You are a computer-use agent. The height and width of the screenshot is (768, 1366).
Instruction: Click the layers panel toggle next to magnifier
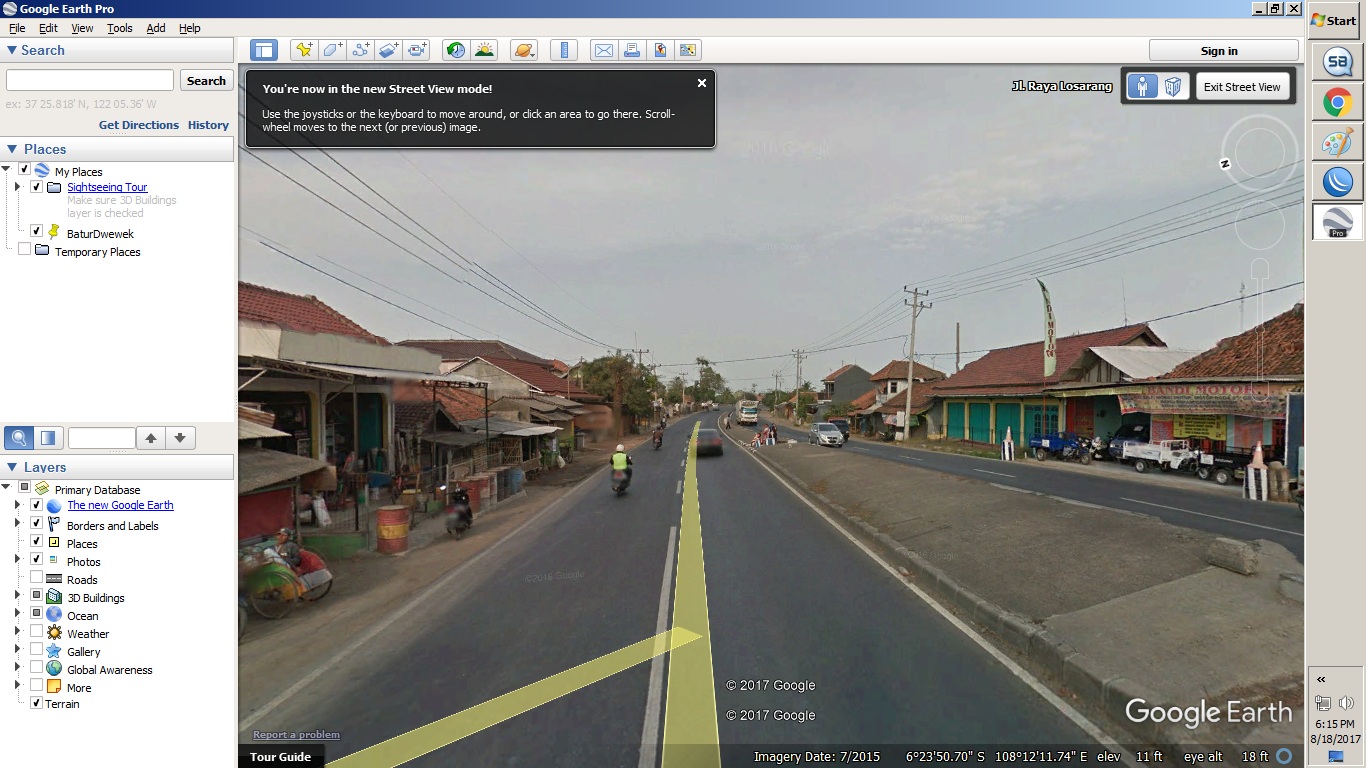[48, 437]
